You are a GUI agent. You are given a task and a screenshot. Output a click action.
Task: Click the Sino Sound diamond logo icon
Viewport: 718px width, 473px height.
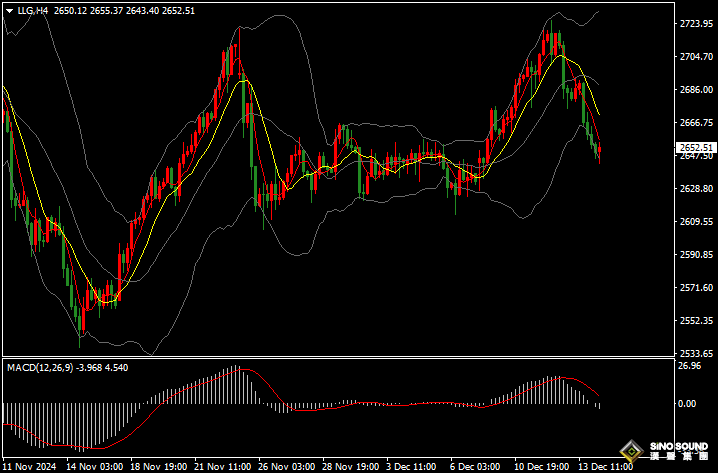[x=632, y=451]
